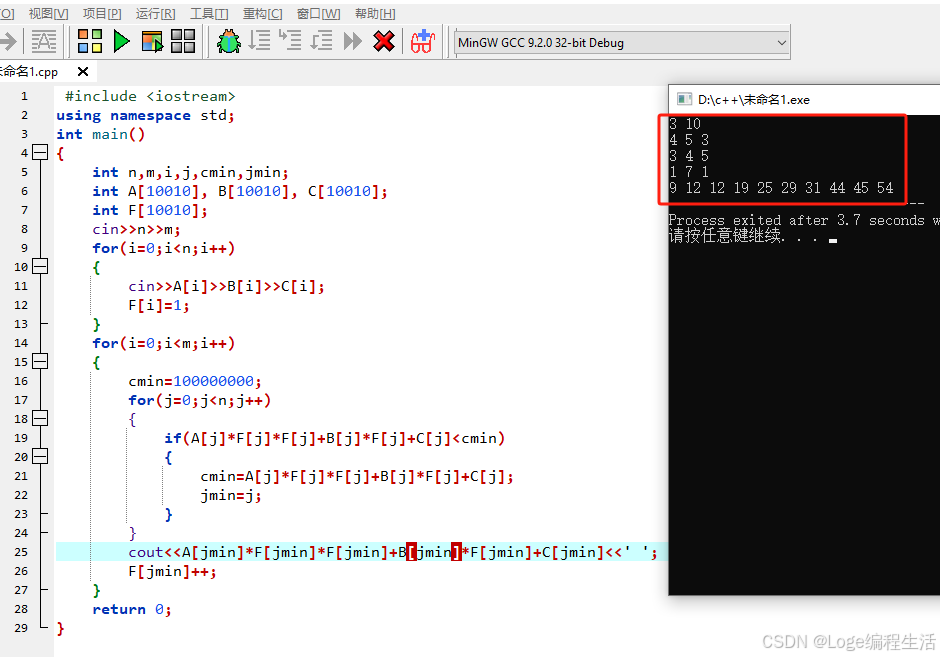Collapse the code fold at line 15
The width and height of the screenshot is (940, 657).
pyautogui.click(x=40, y=361)
